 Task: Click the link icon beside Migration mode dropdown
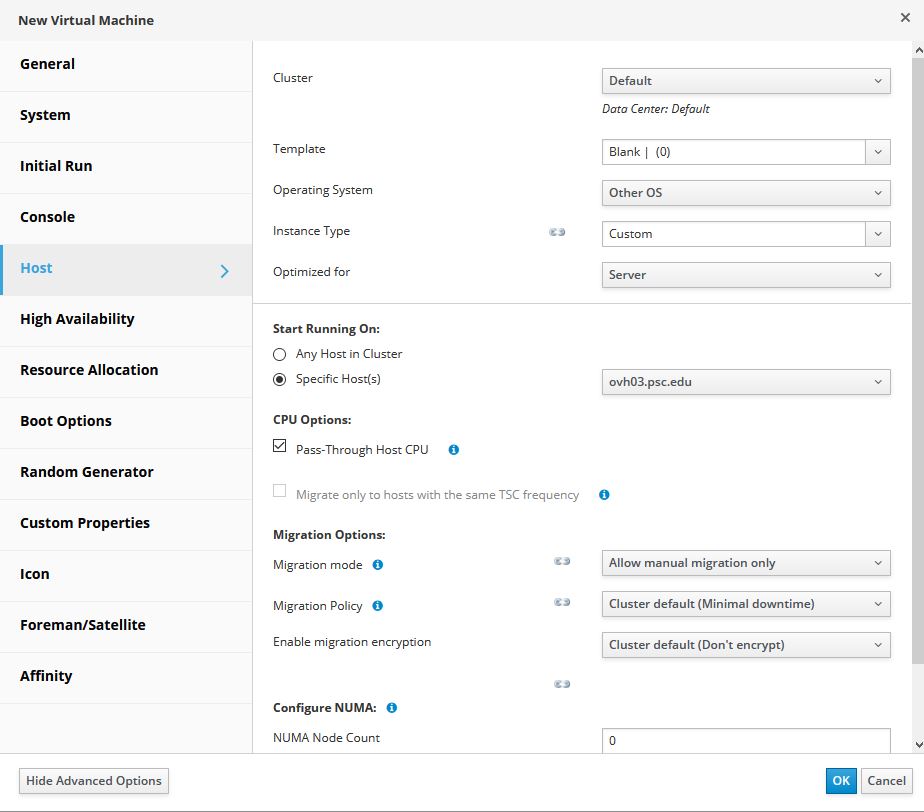(x=562, y=562)
